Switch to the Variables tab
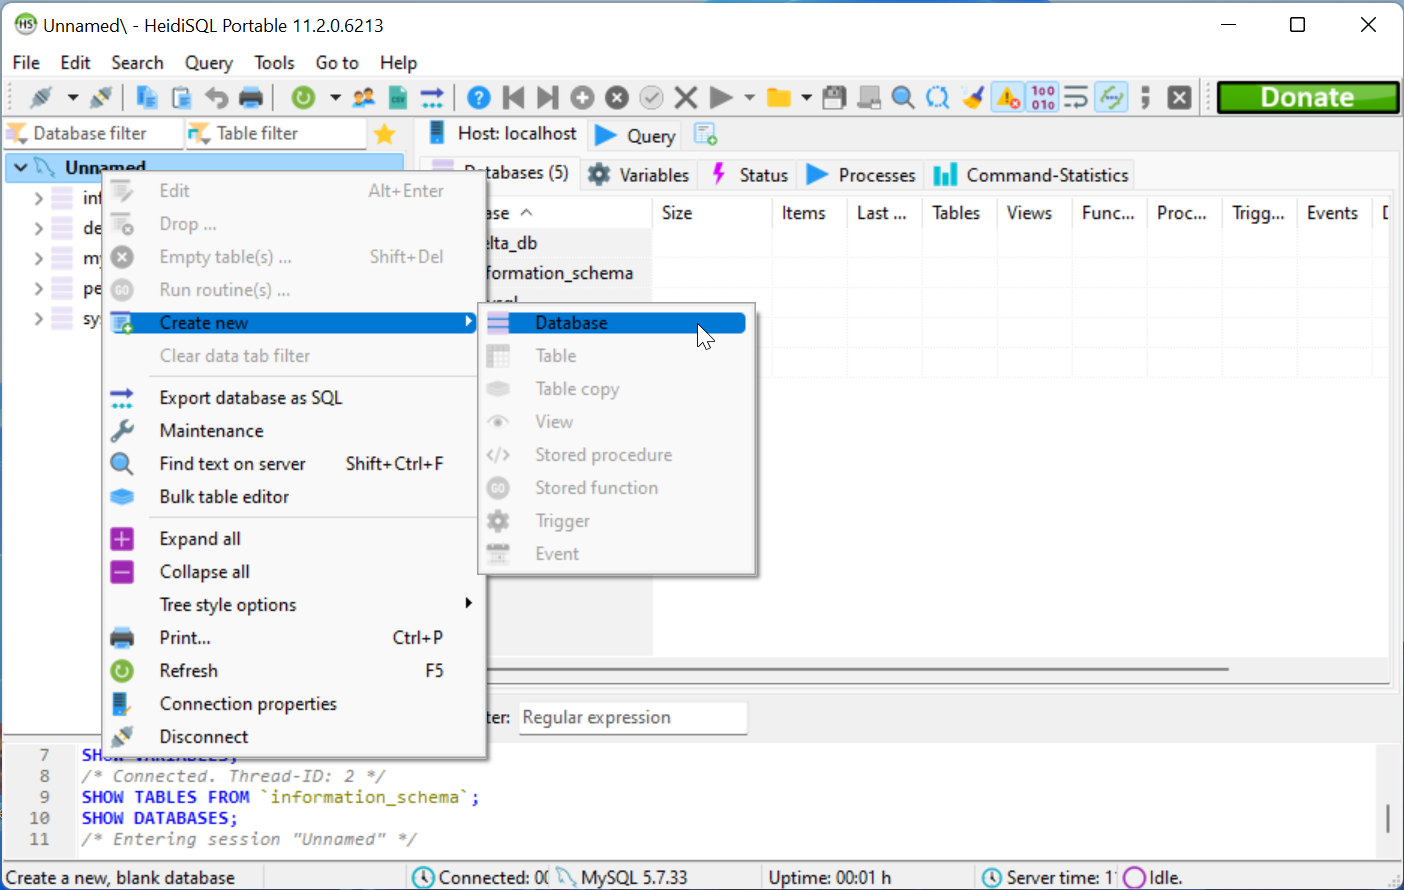Screen dimensions: 1404x890 [638, 175]
